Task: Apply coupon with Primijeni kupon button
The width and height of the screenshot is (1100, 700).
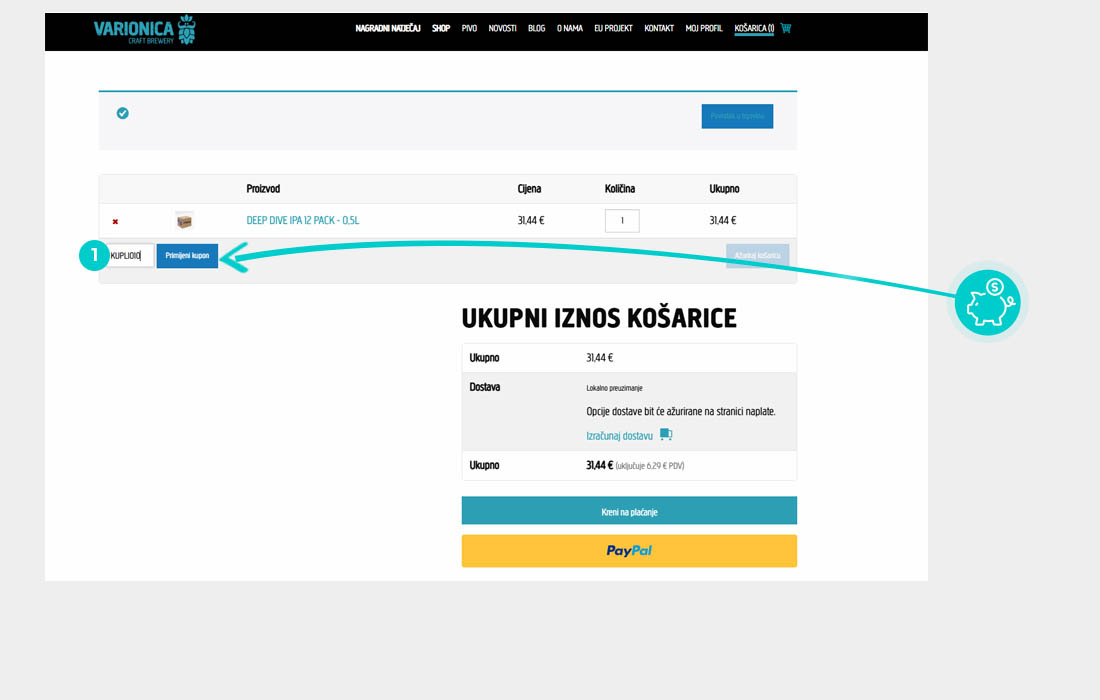Action: (x=187, y=256)
